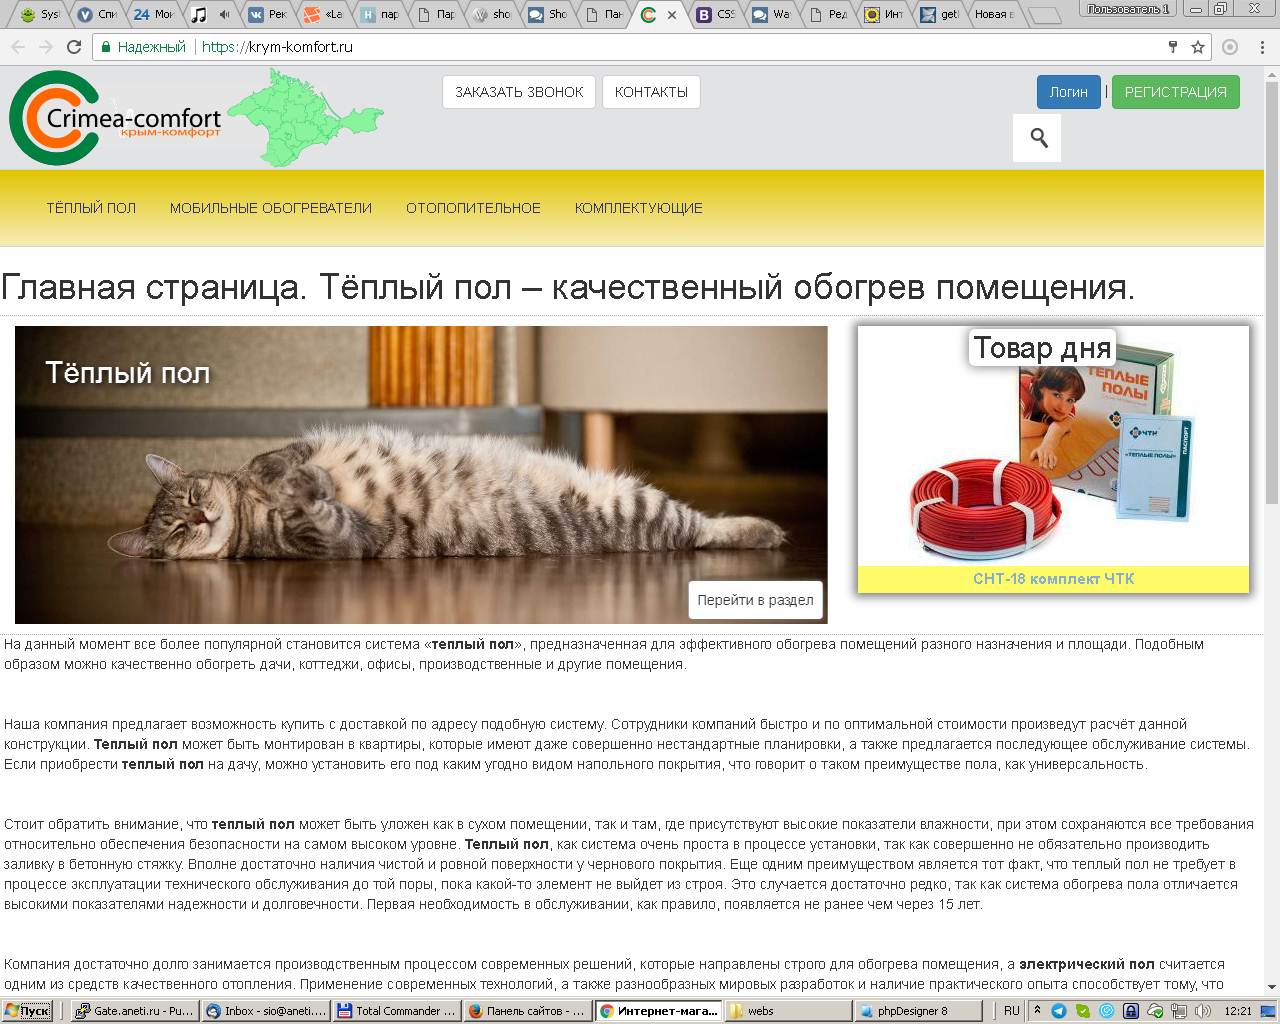Screen dimensions: 1280x1024
Task: Click the green РЕГИСТРАЦИЯ button
Action: point(1175,92)
